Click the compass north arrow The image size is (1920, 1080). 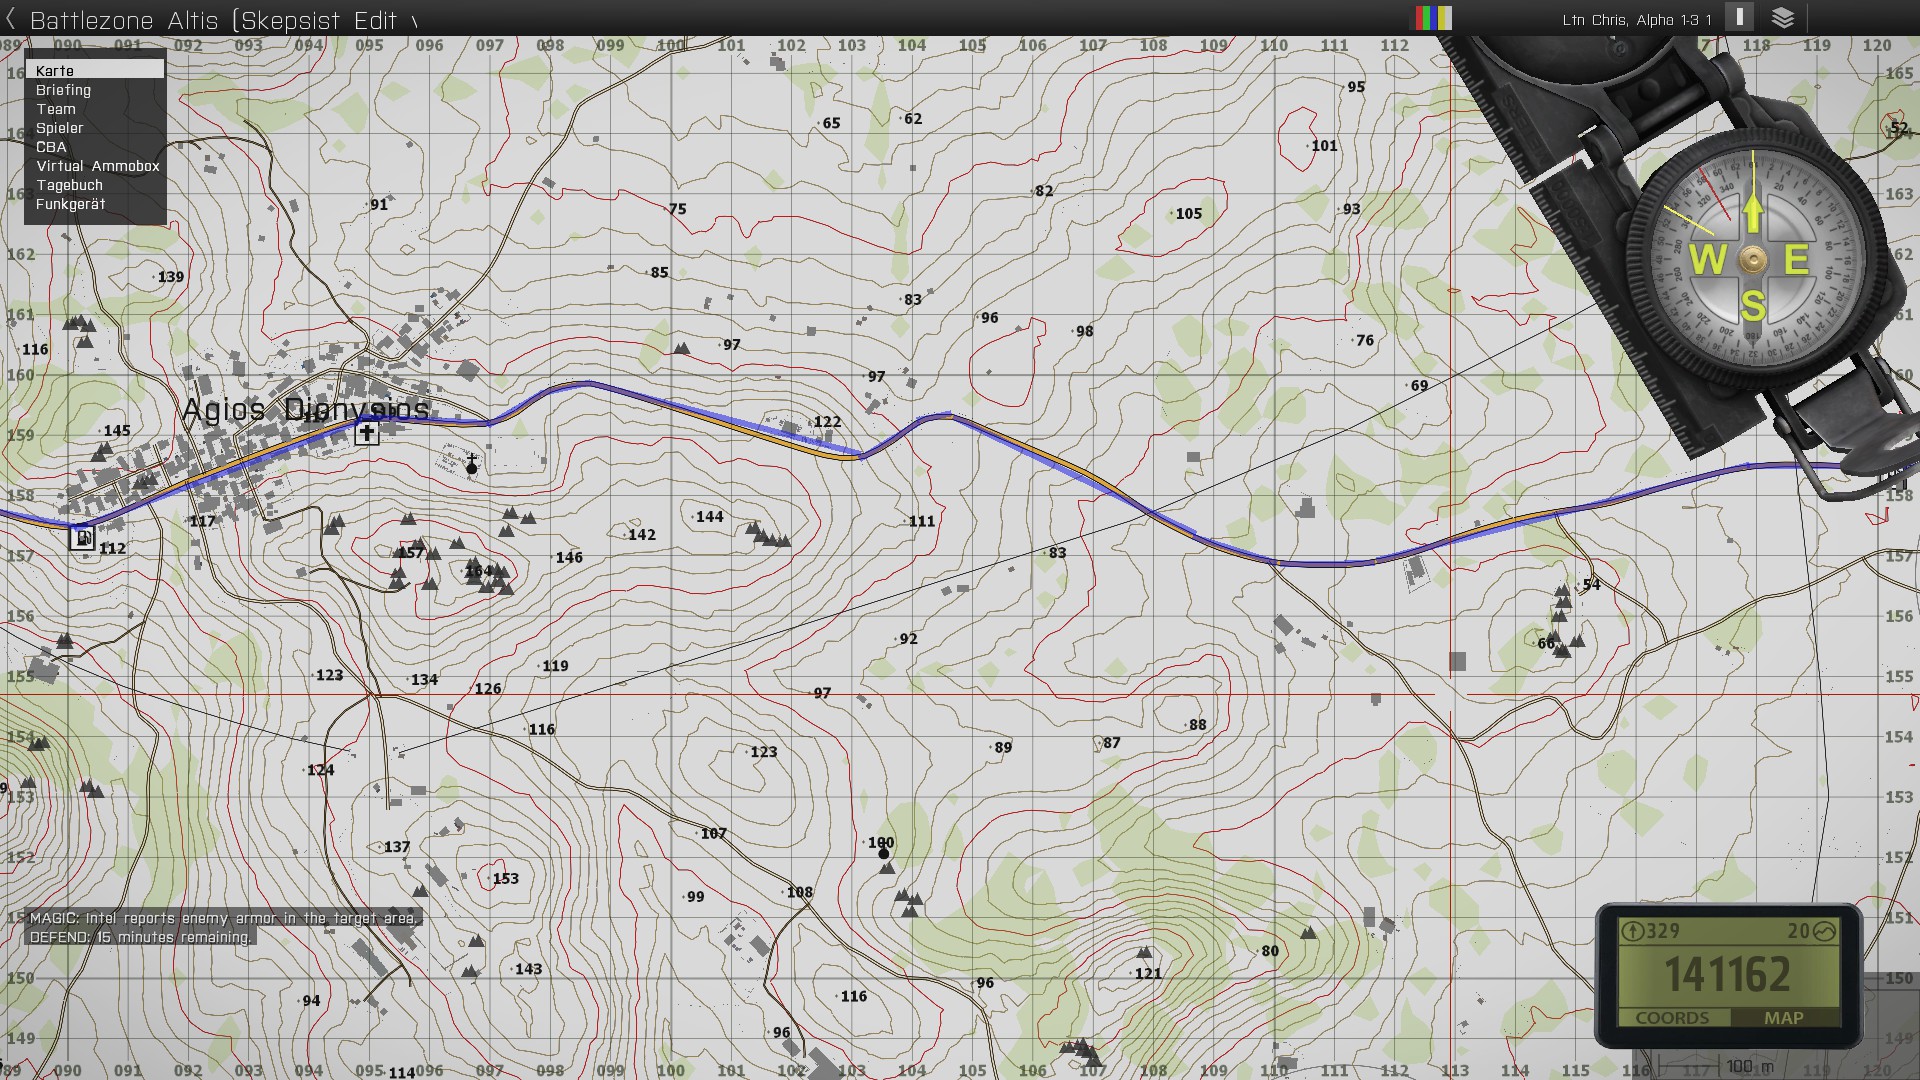[1753, 213]
